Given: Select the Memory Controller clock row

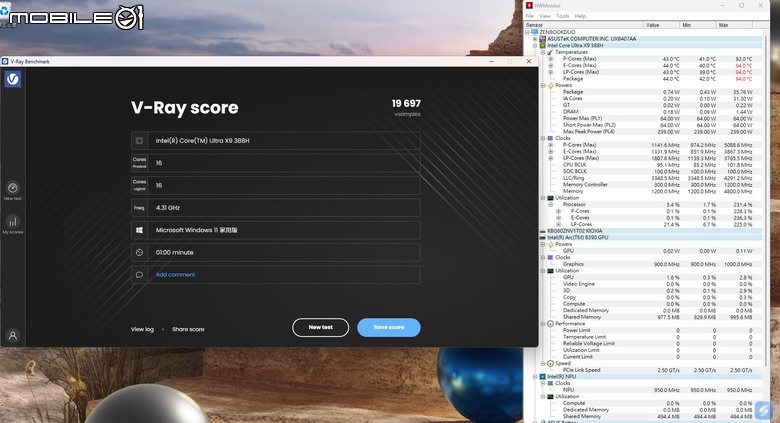Looking at the screenshot, I should click(648, 185).
